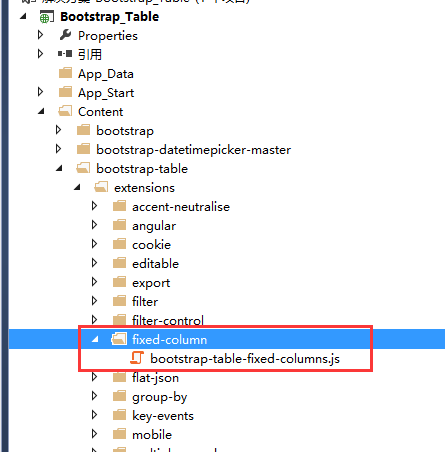Image resolution: width=445 pixels, height=452 pixels.
Task: Click the export folder icon
Action: [x=119, y=282]
